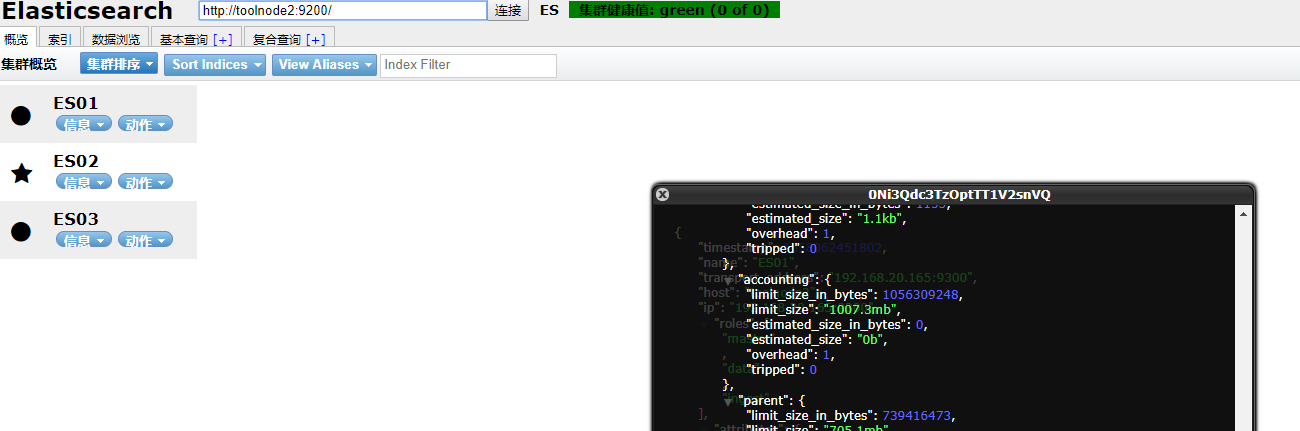Click the ES03 node name
Image resolution: width=1300 pixels, height=431 pixels.
(x=76, y=219)
